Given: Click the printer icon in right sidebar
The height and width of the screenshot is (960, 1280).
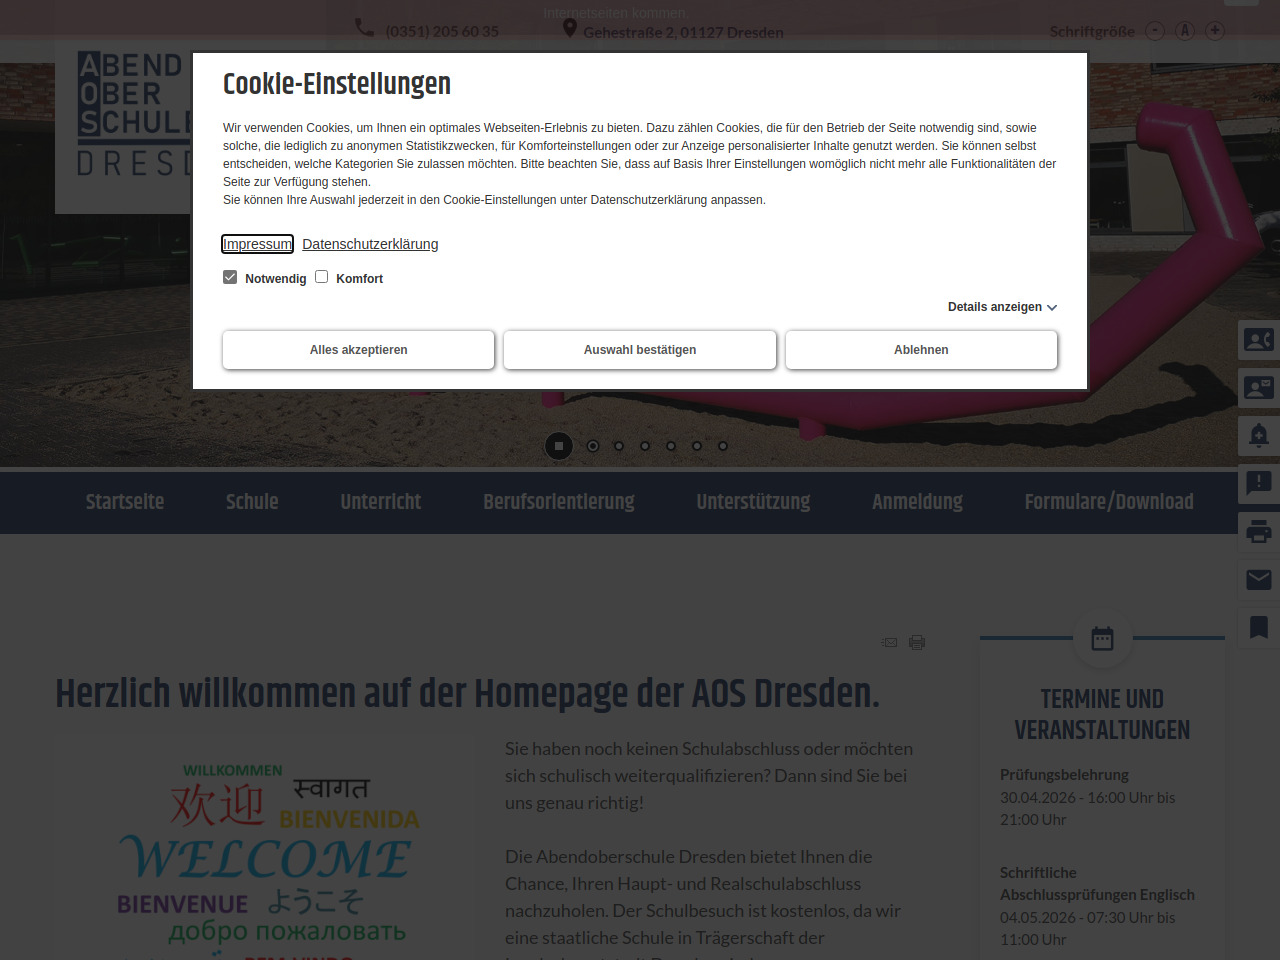Looking at the screenshot, I should pos(1258,532).
